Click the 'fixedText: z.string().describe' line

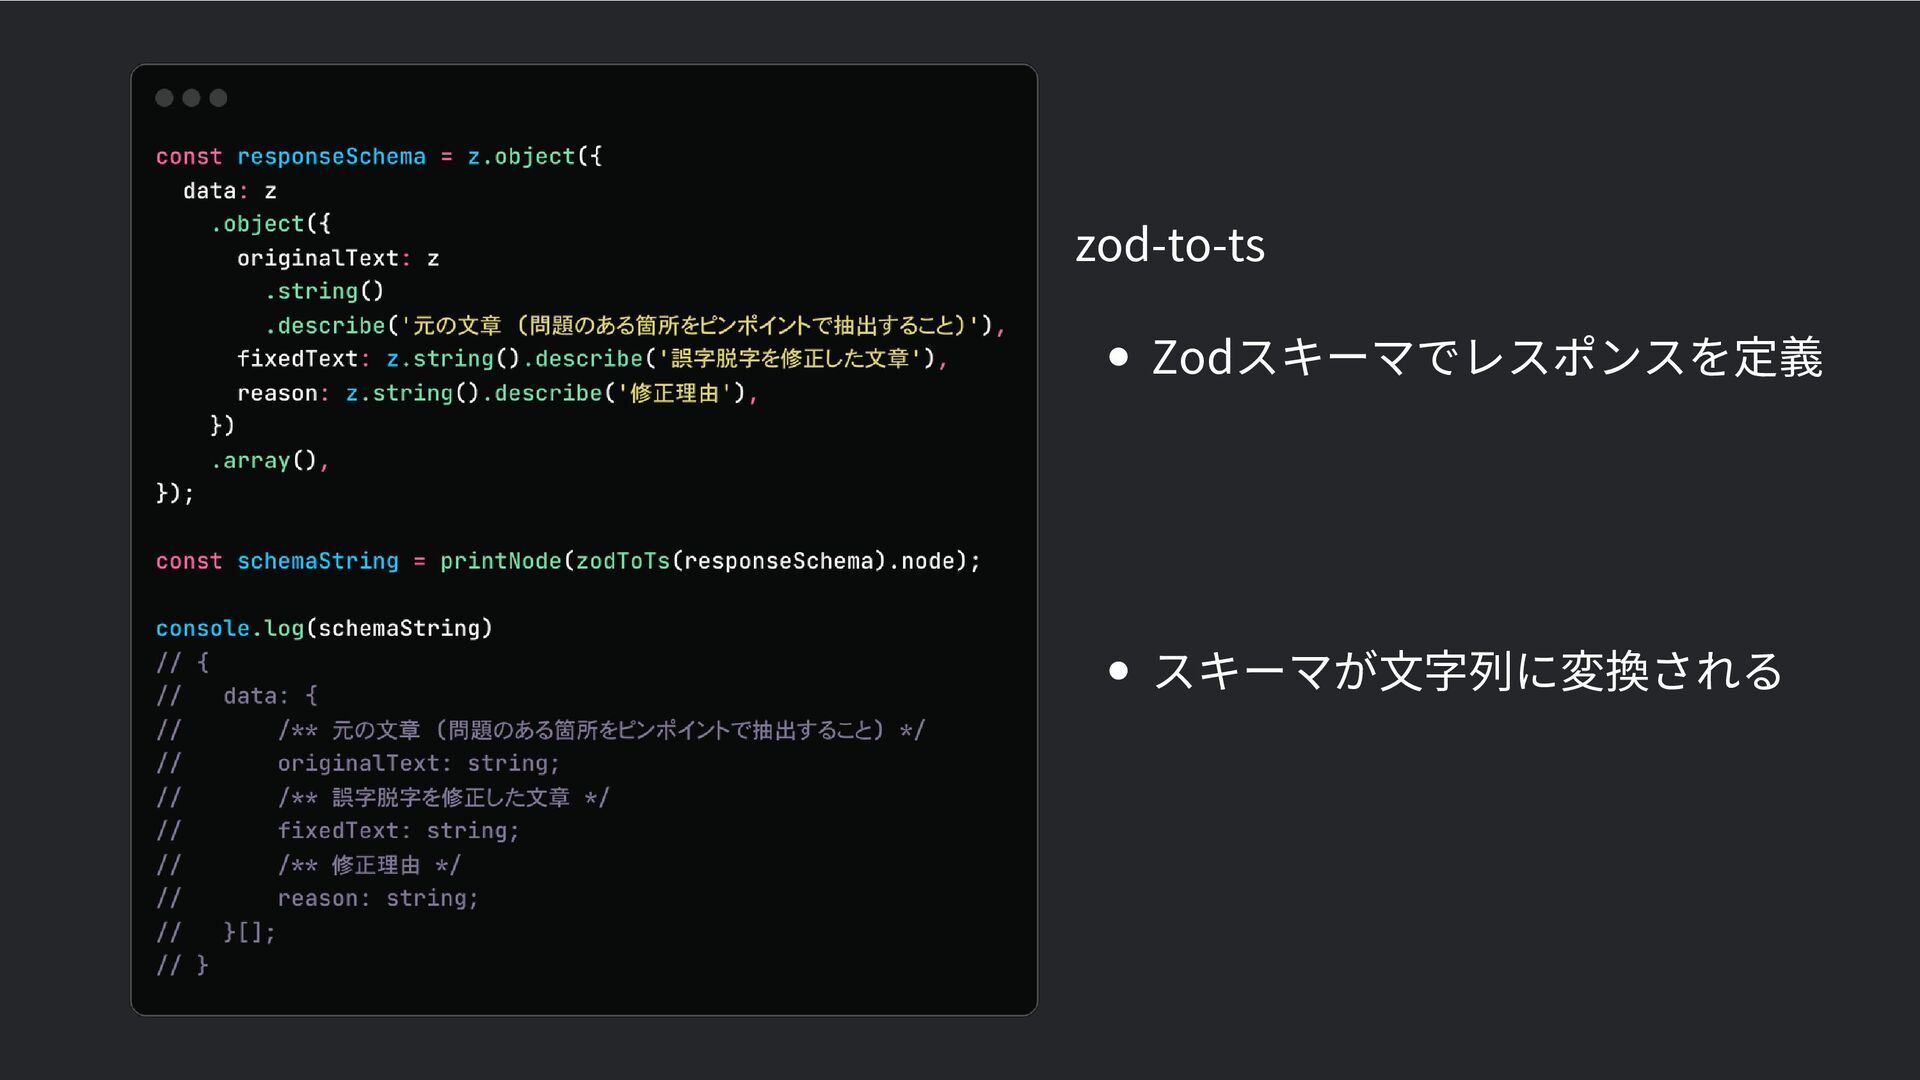point(592,359)
